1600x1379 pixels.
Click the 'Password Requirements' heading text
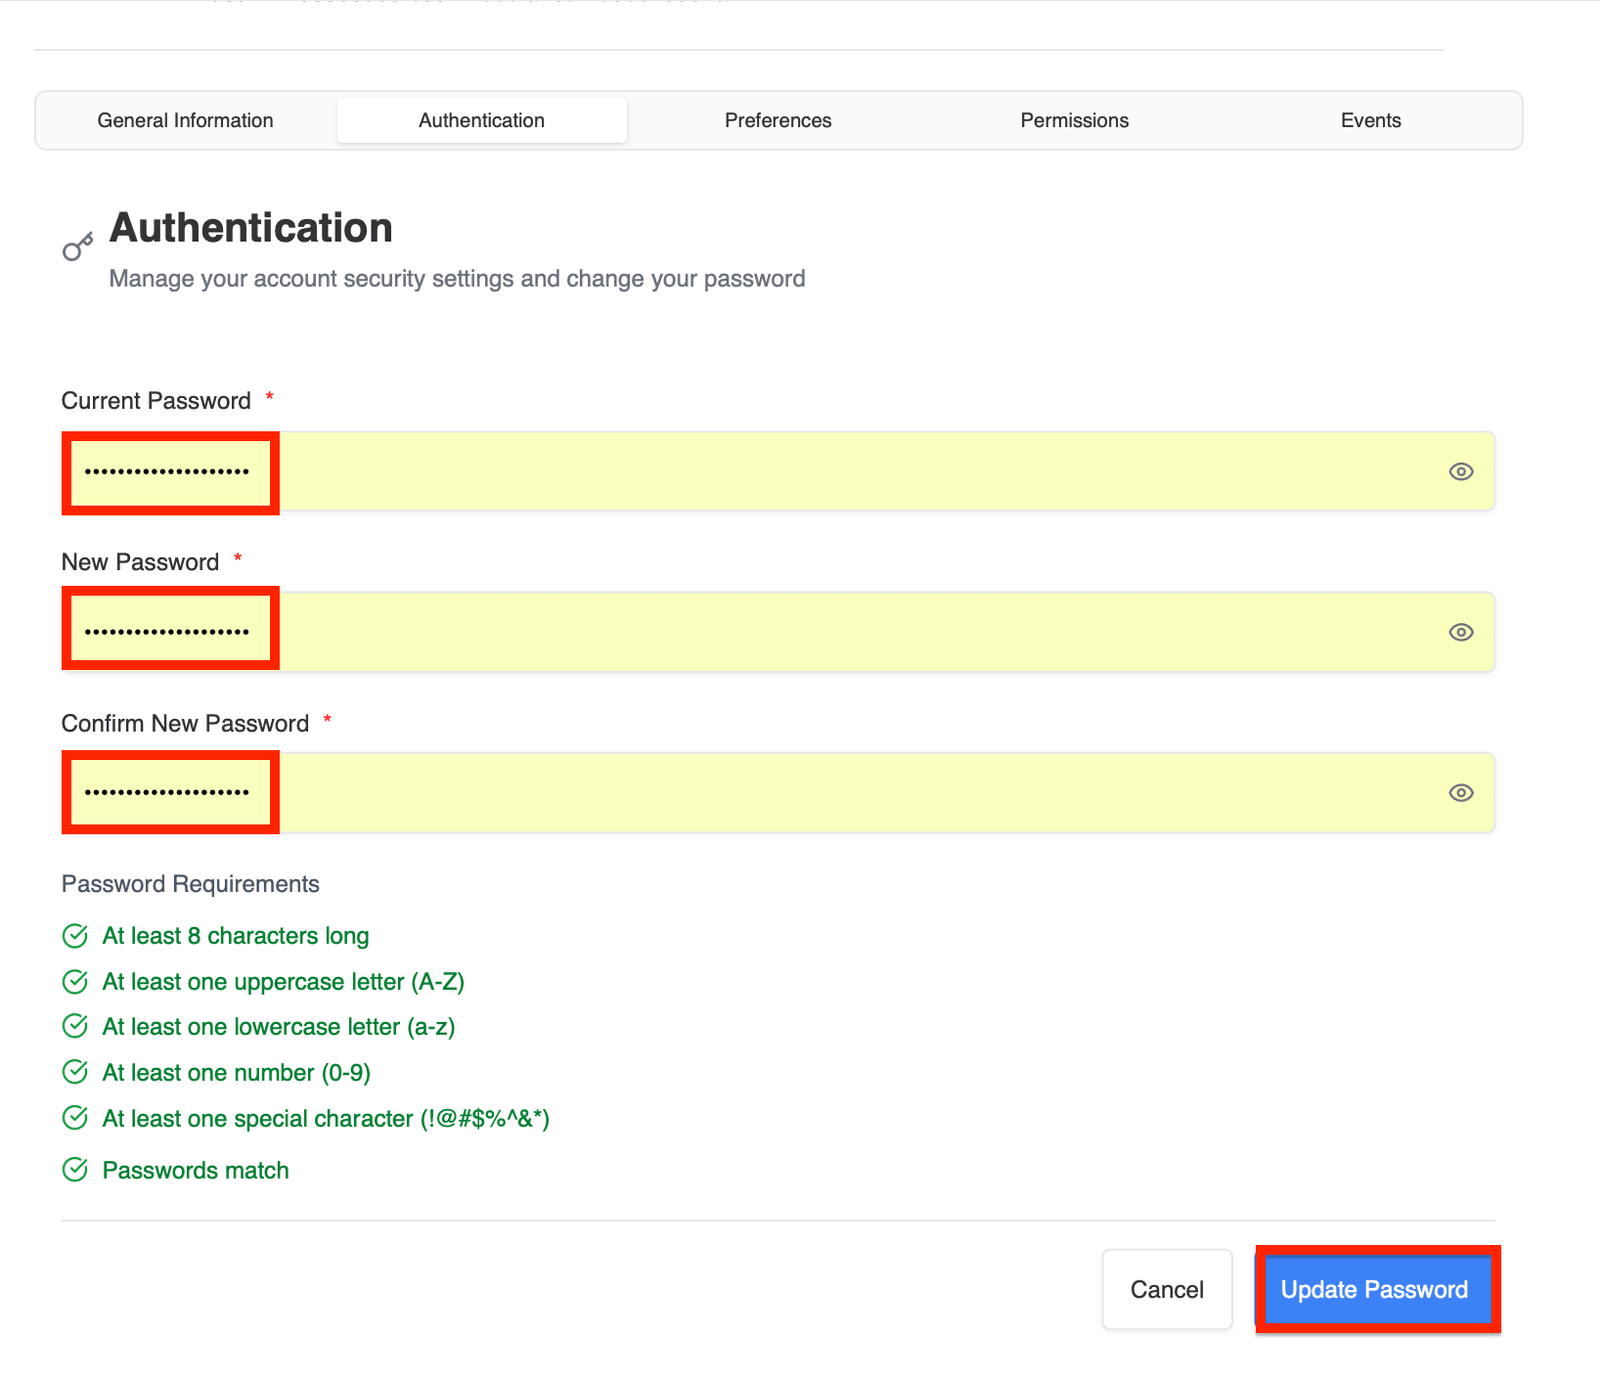point(190,884)
